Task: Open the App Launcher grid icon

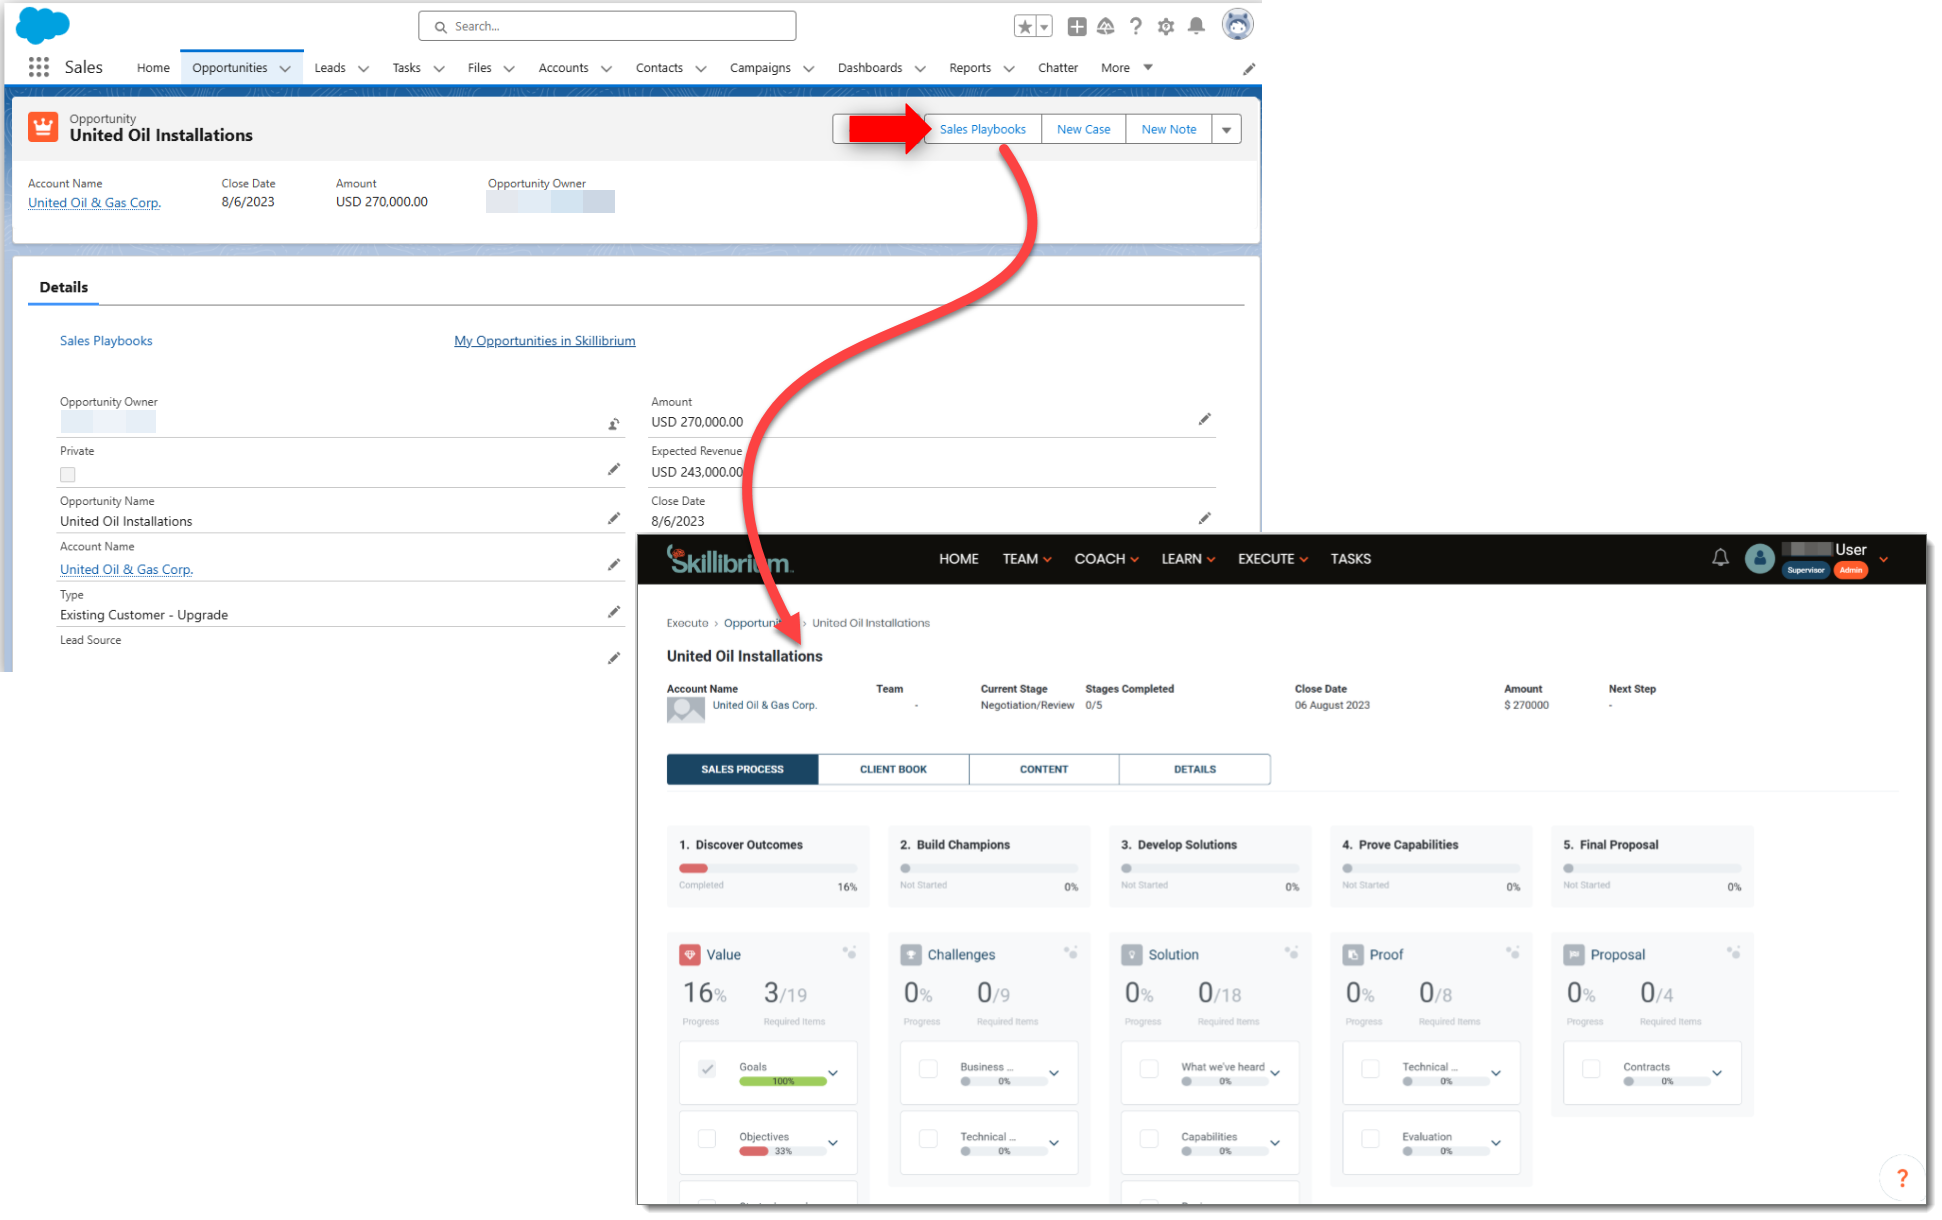Action: click(x=39, y=68)
